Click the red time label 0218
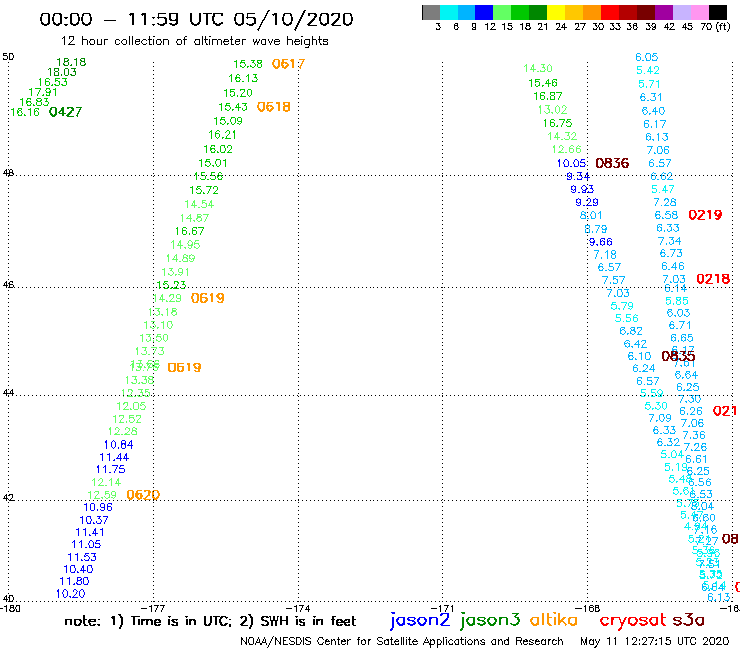Screen dimensions: 740x650 coord(713,279)
